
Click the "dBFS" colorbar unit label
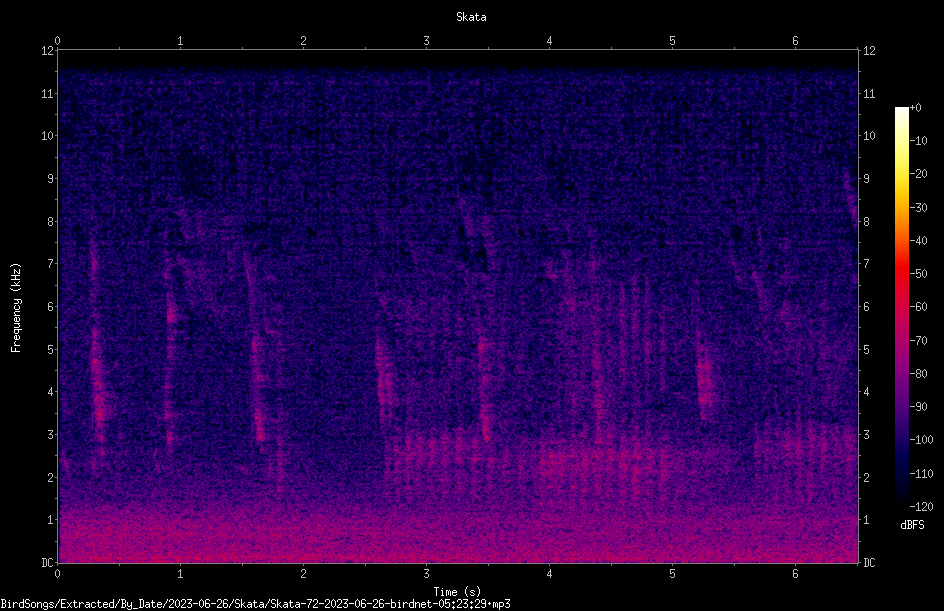tap(912, 525)
